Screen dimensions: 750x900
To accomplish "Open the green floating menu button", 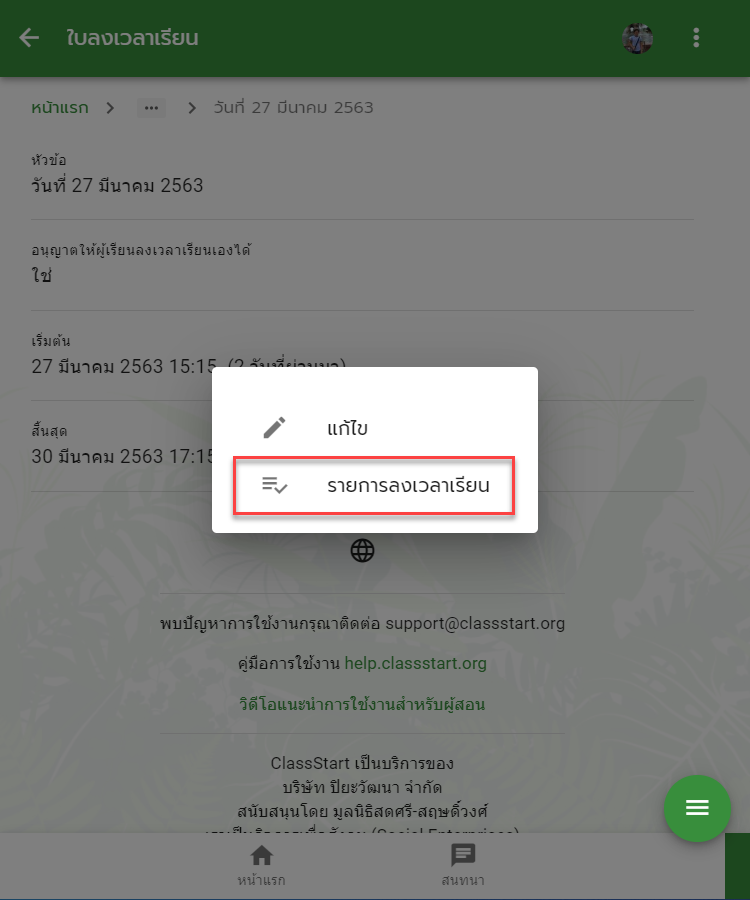I will [697, 808].
